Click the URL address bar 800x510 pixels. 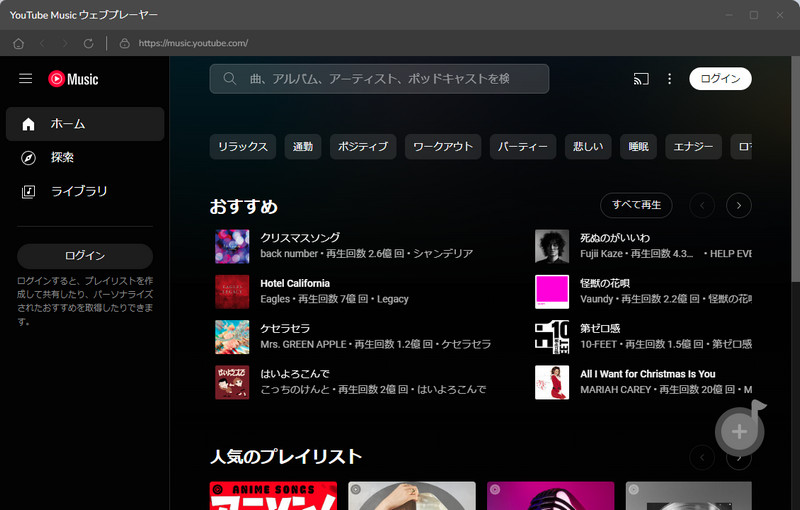coord(193,43)
